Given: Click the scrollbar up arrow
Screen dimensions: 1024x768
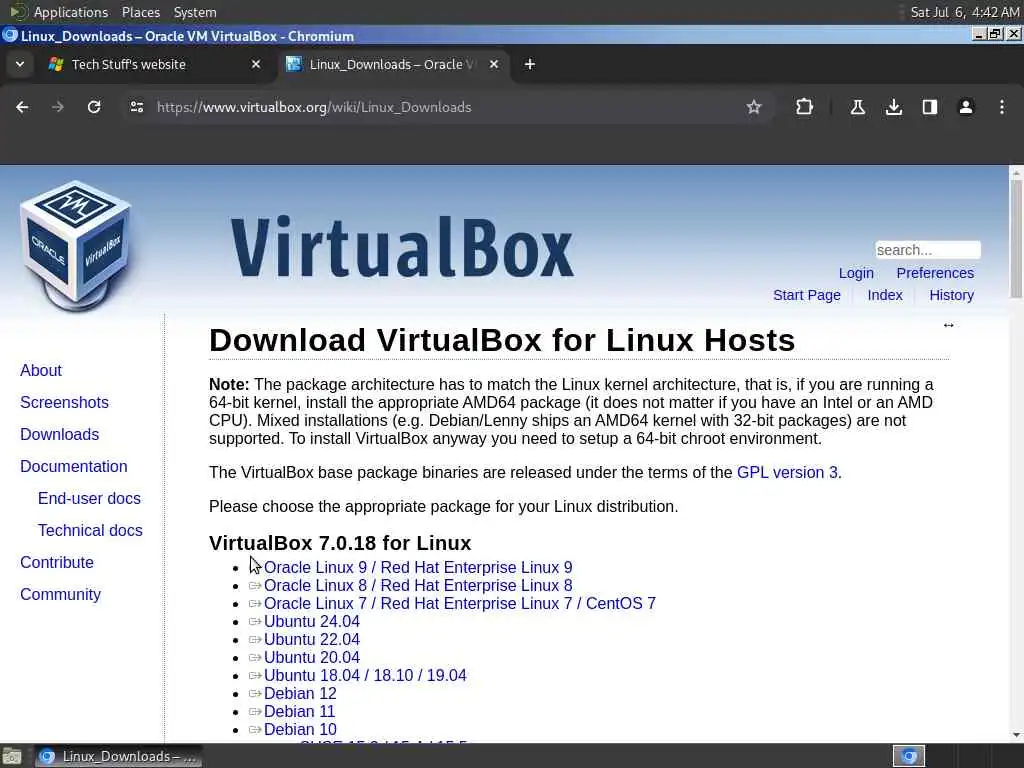Looking at the screenshot, I should coord(1016,173).
